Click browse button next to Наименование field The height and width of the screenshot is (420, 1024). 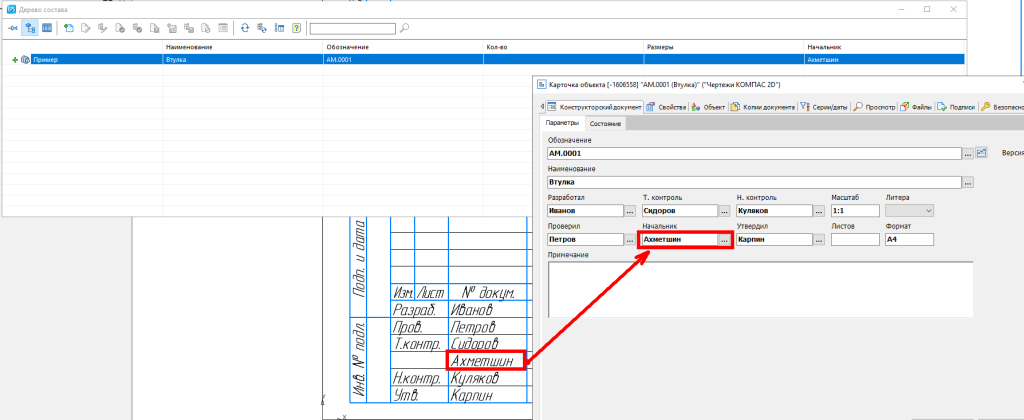click(x=967, y=183)
